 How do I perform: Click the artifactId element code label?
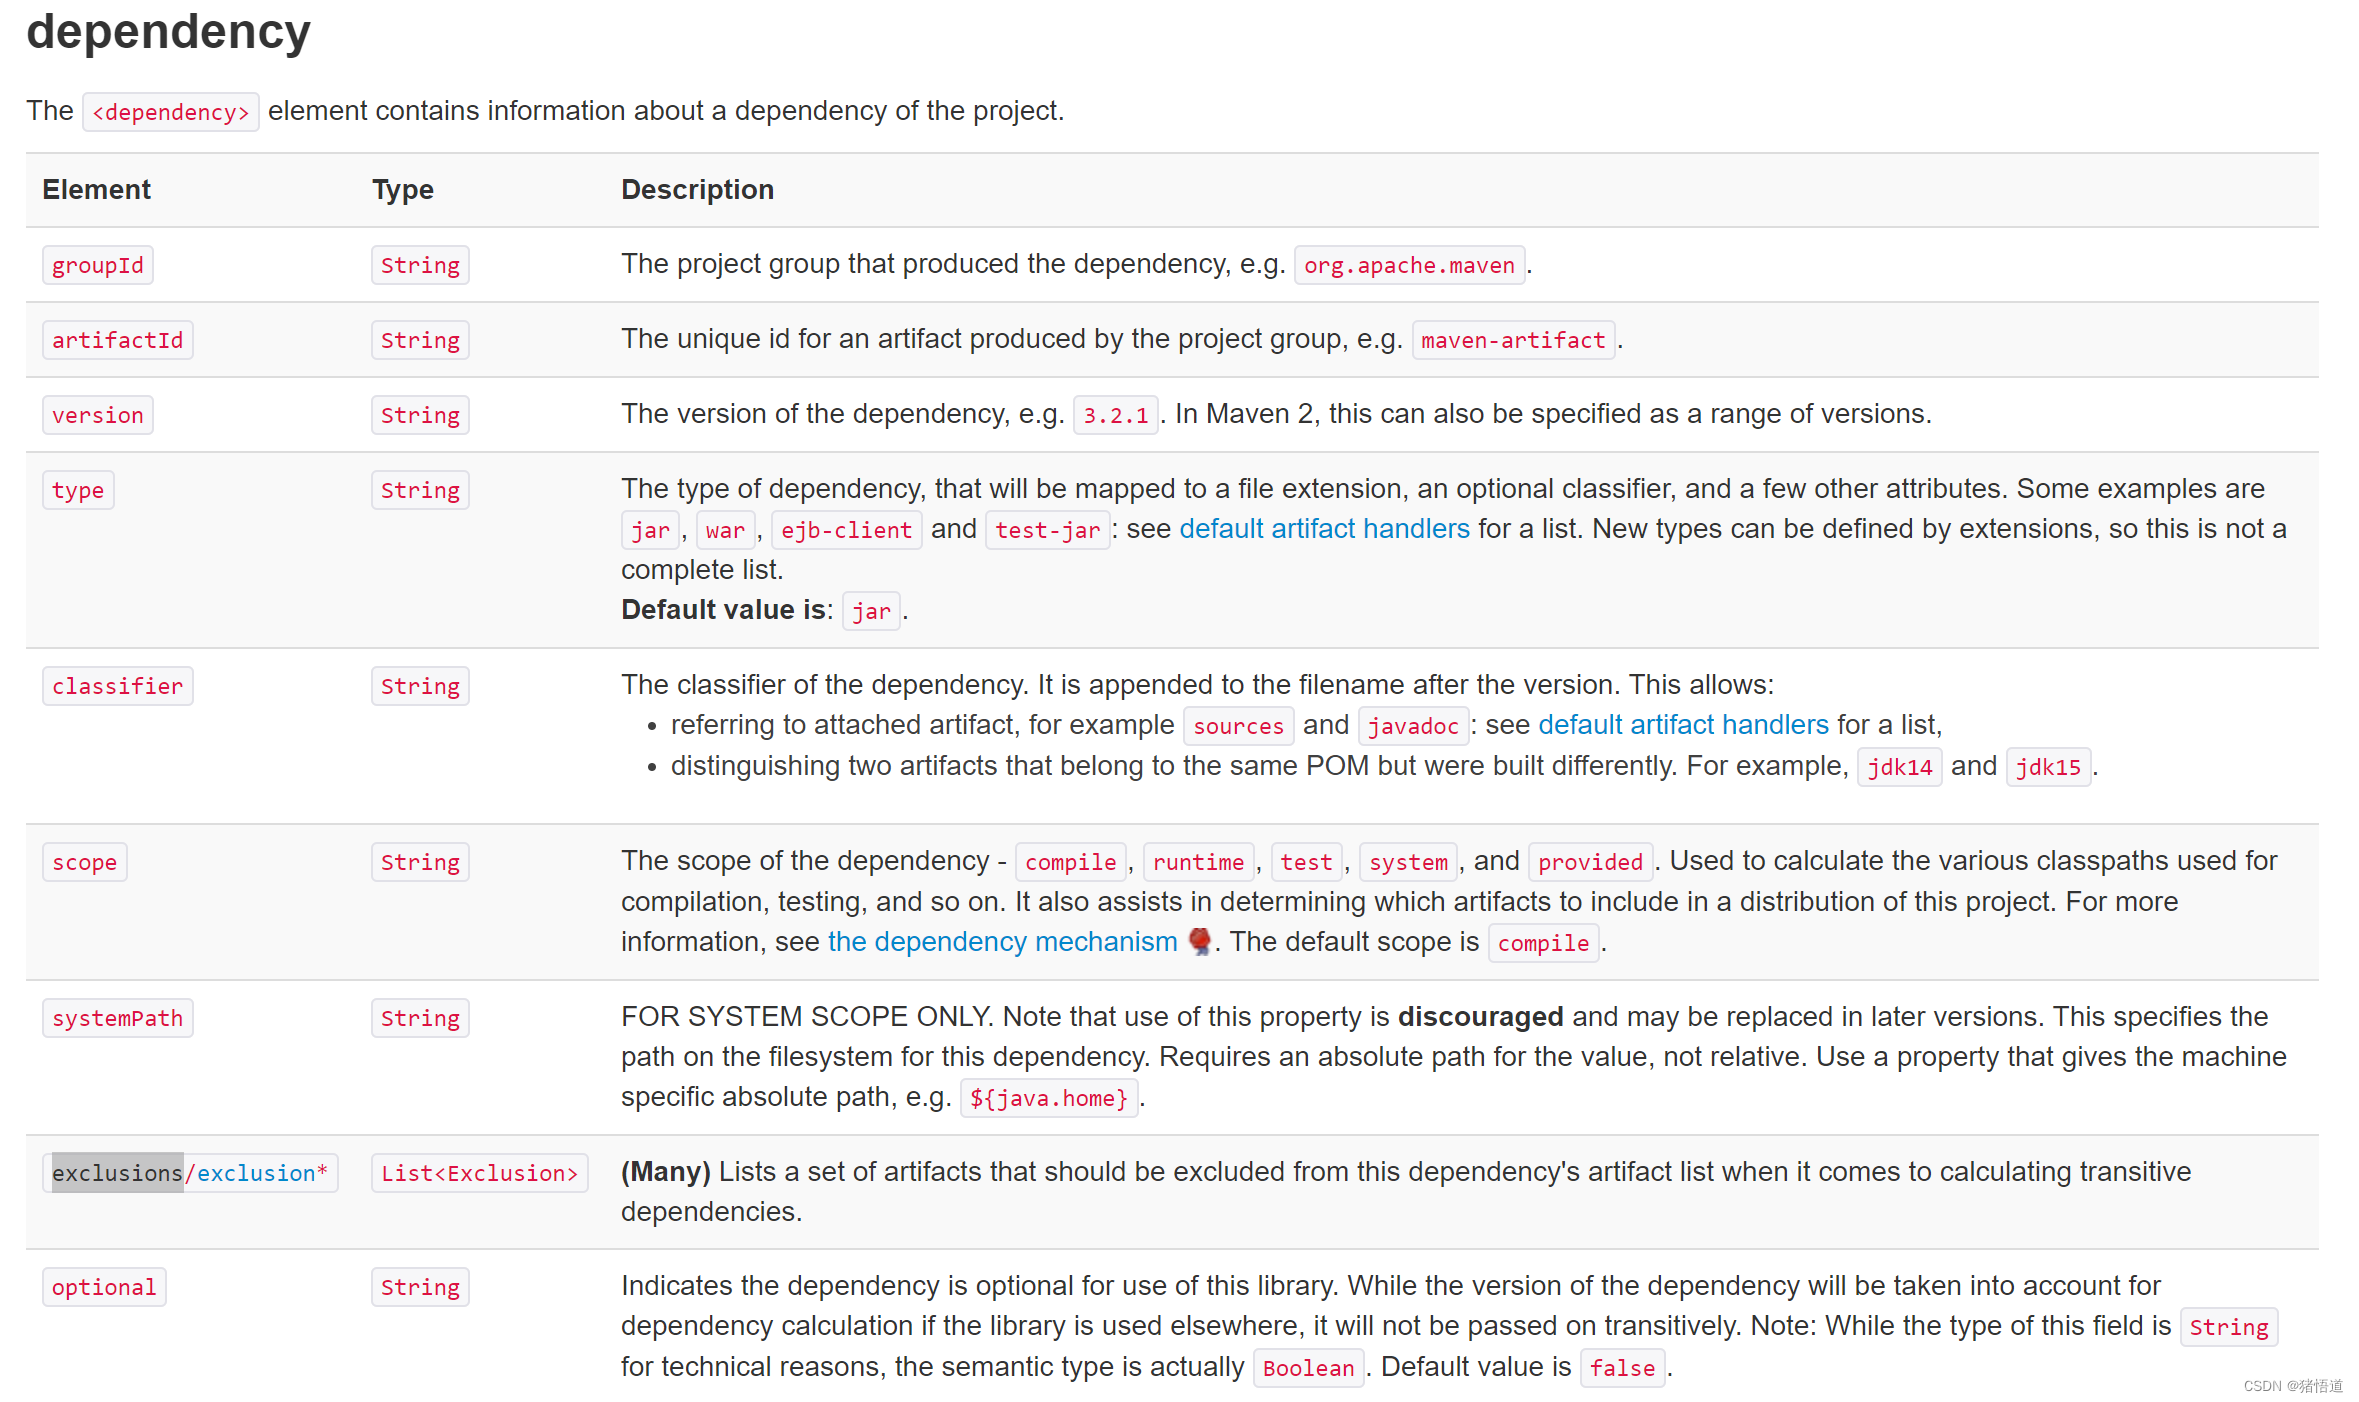click(117, 341)
